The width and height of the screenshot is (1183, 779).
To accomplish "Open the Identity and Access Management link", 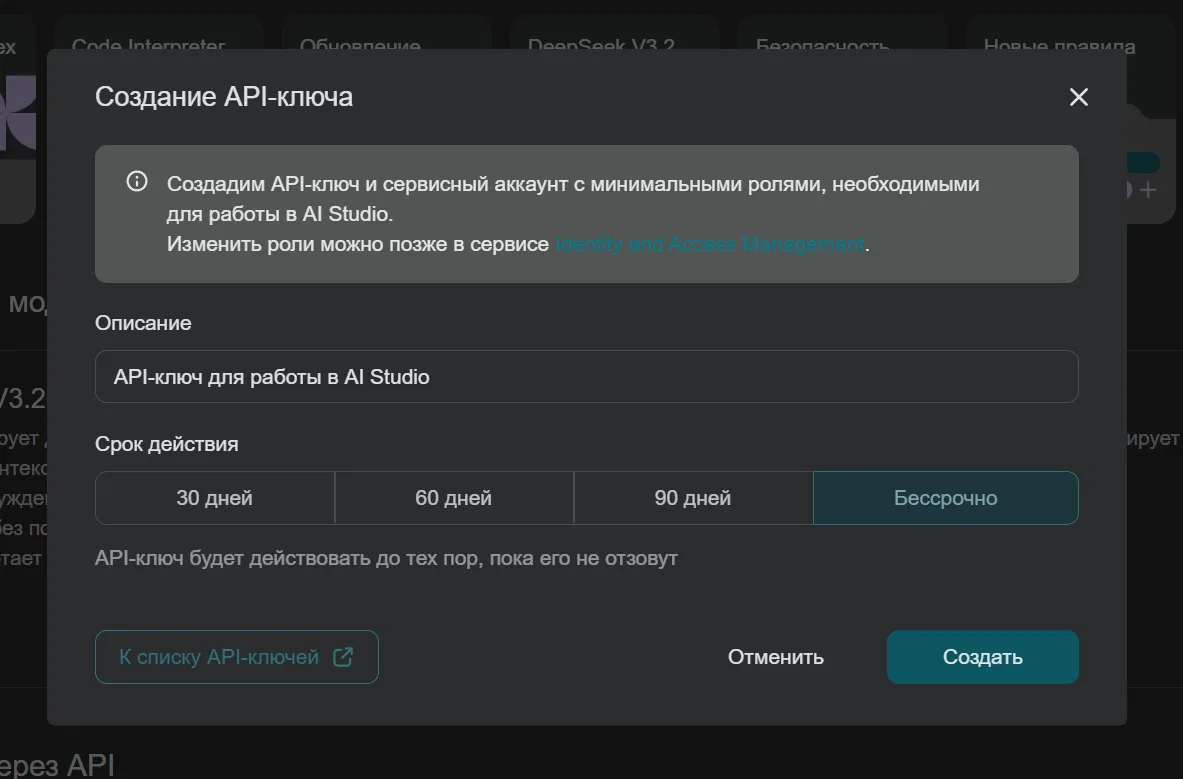I will (710, 244).
